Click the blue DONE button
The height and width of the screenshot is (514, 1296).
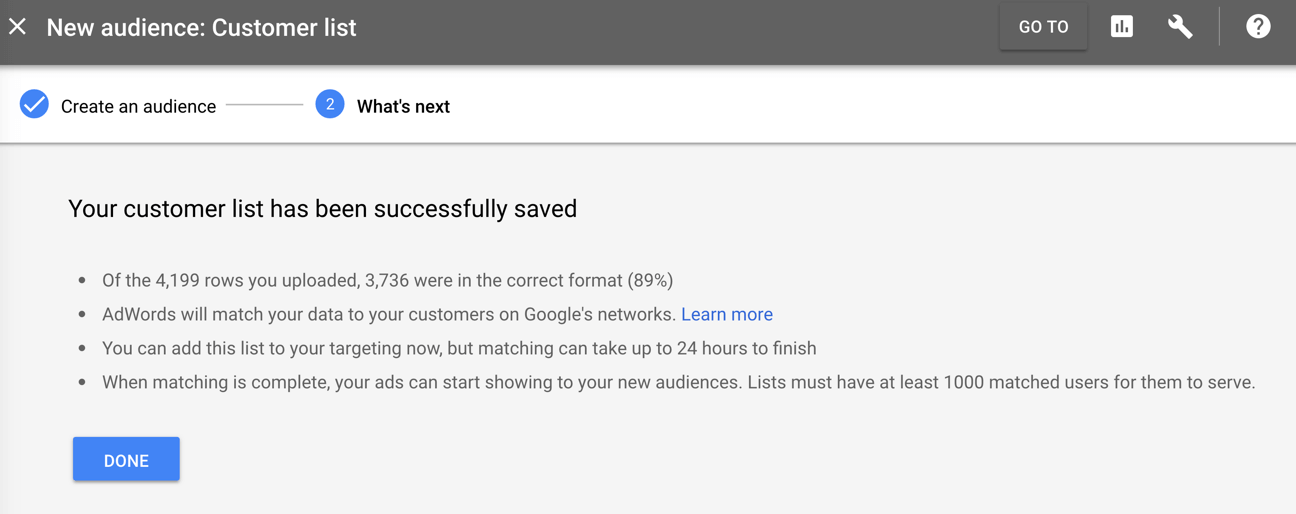[x=126, y=460]
